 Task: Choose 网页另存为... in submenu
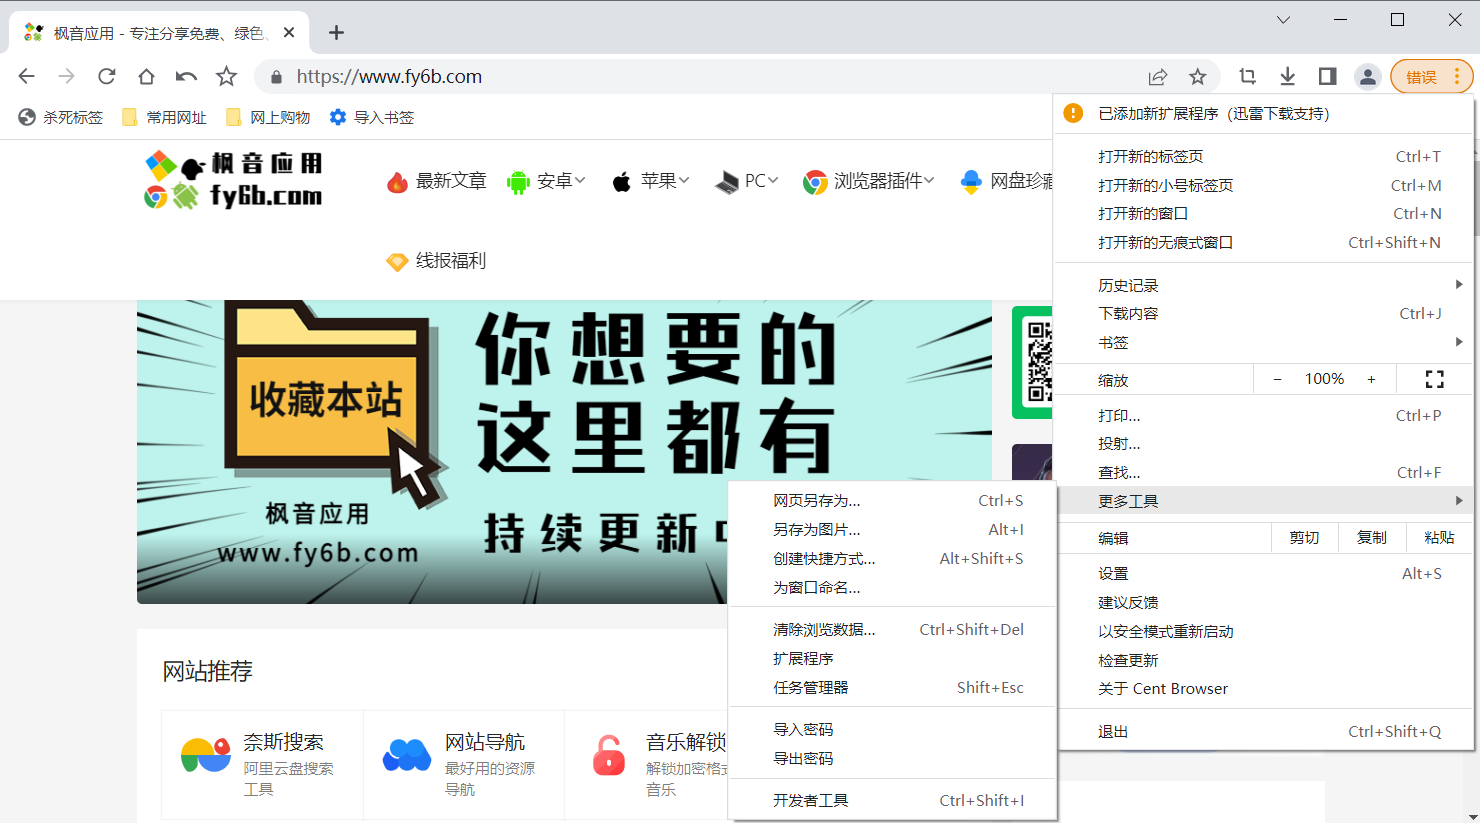coord(893,501)
